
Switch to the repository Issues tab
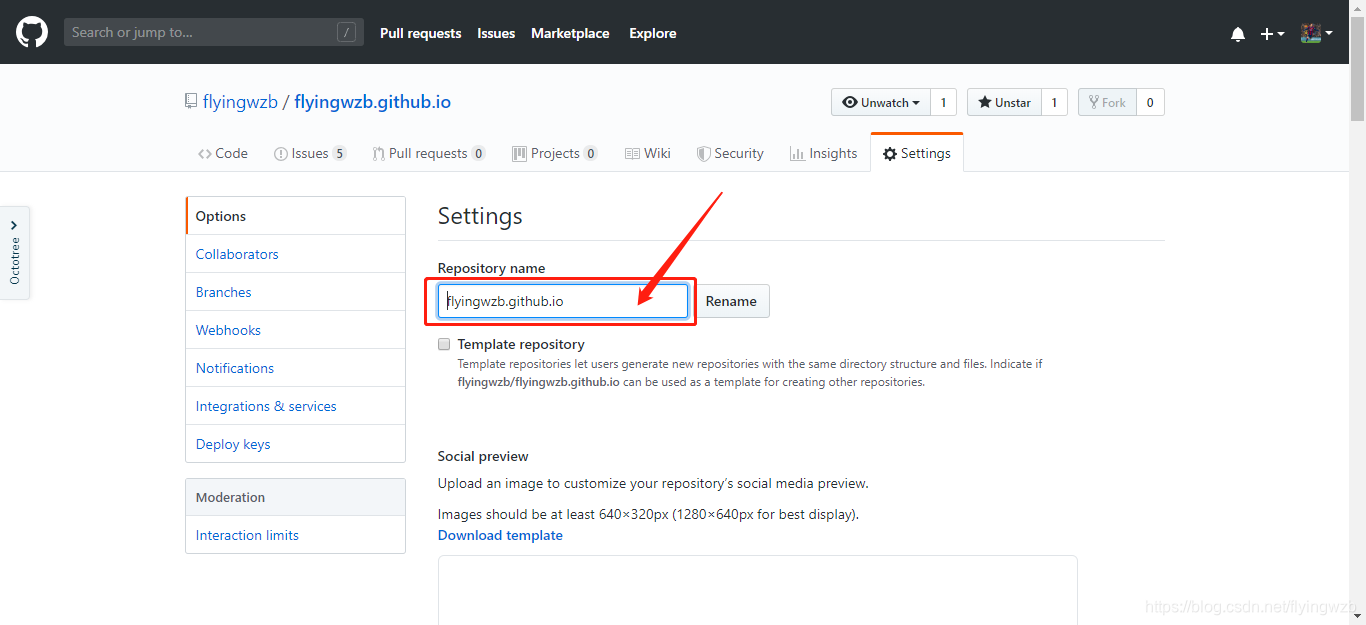point(310,153)
